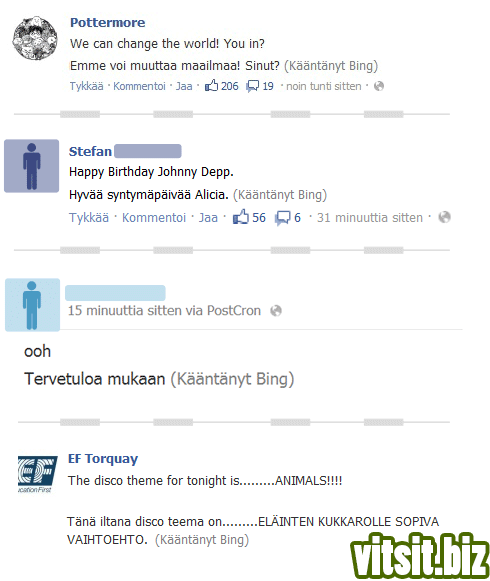The height and width of the screenshot is (581, 490).
Task: Click Tykkää on Pottermore post
Action: coord(86,86)
